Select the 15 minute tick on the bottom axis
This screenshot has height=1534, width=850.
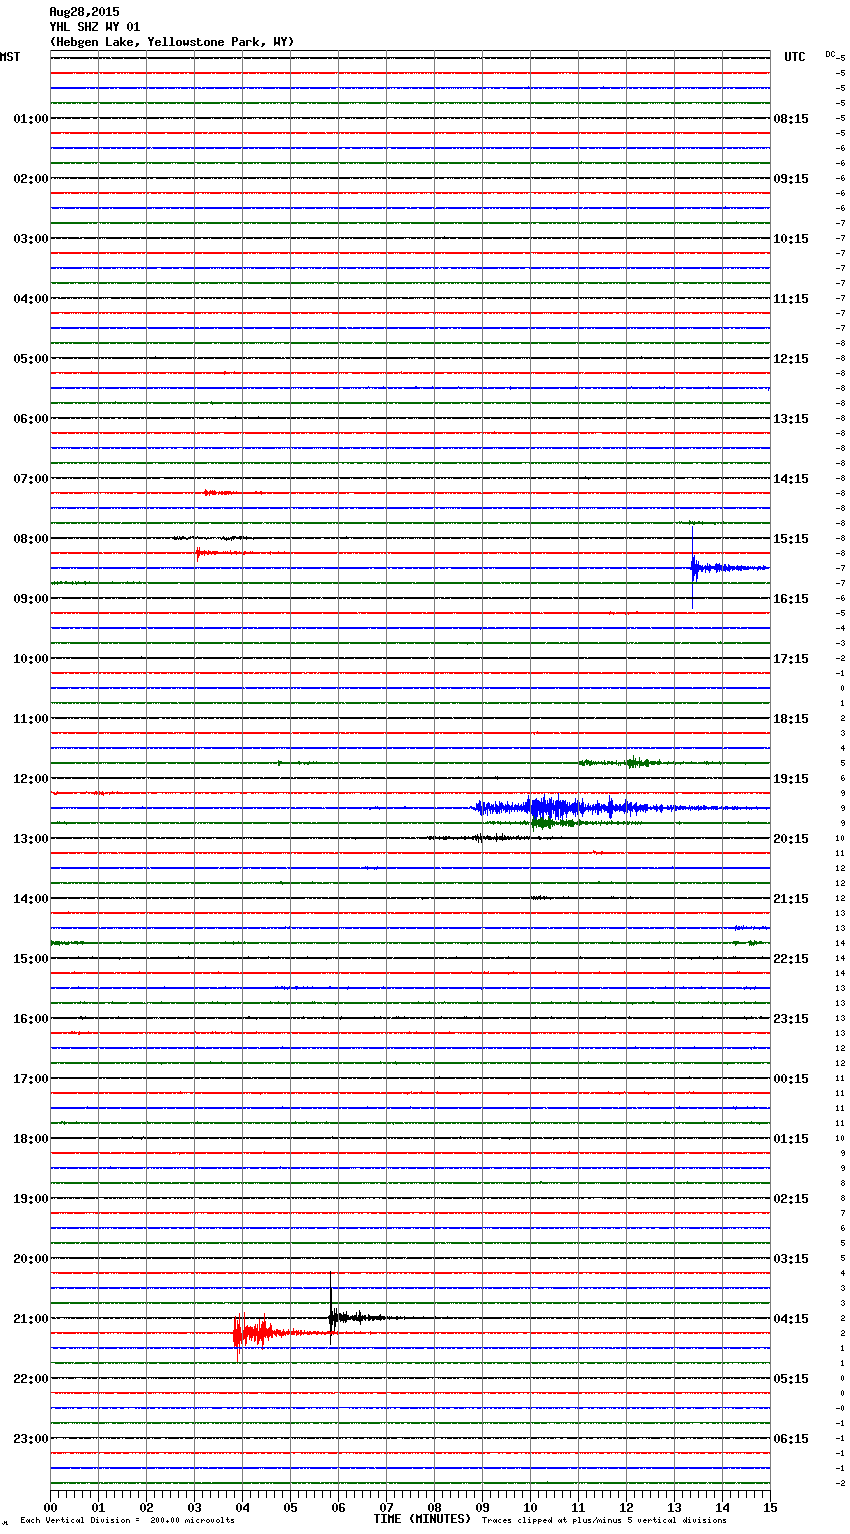pyautogui.click(x=769, y=1507)
